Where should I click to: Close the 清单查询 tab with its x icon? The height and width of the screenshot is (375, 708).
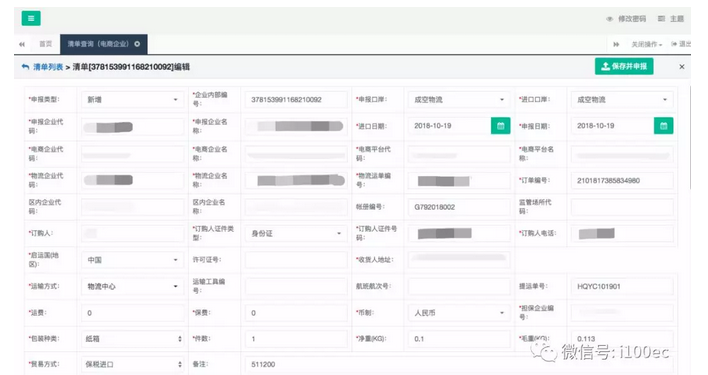pos(137,44)
